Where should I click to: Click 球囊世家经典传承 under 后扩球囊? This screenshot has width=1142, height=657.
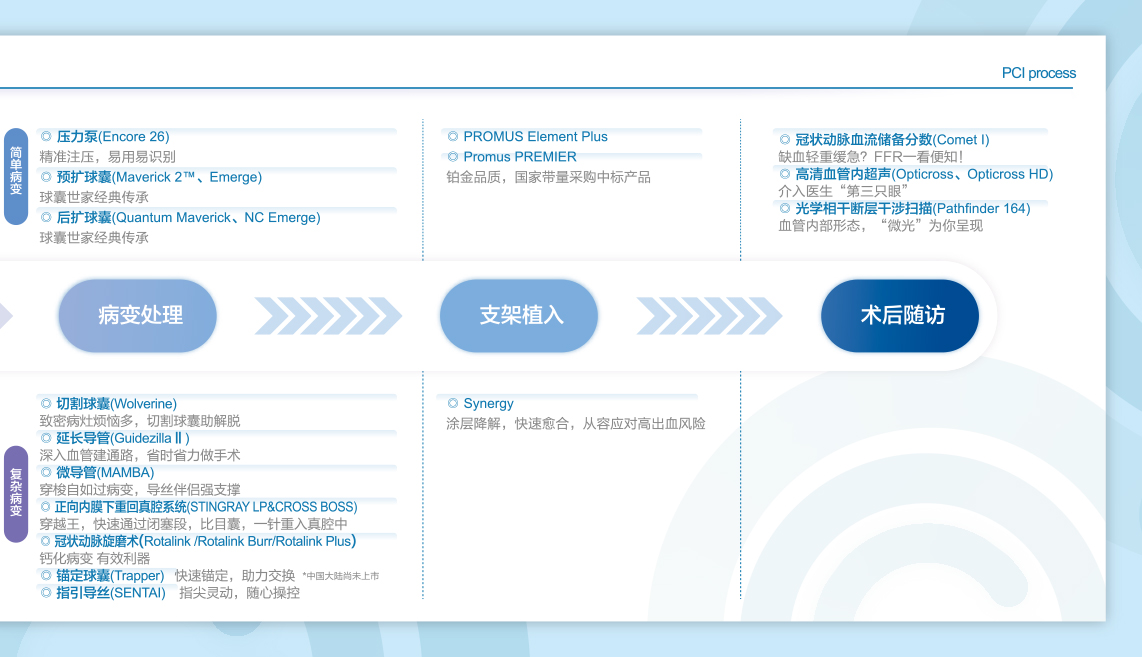point(94,237)
